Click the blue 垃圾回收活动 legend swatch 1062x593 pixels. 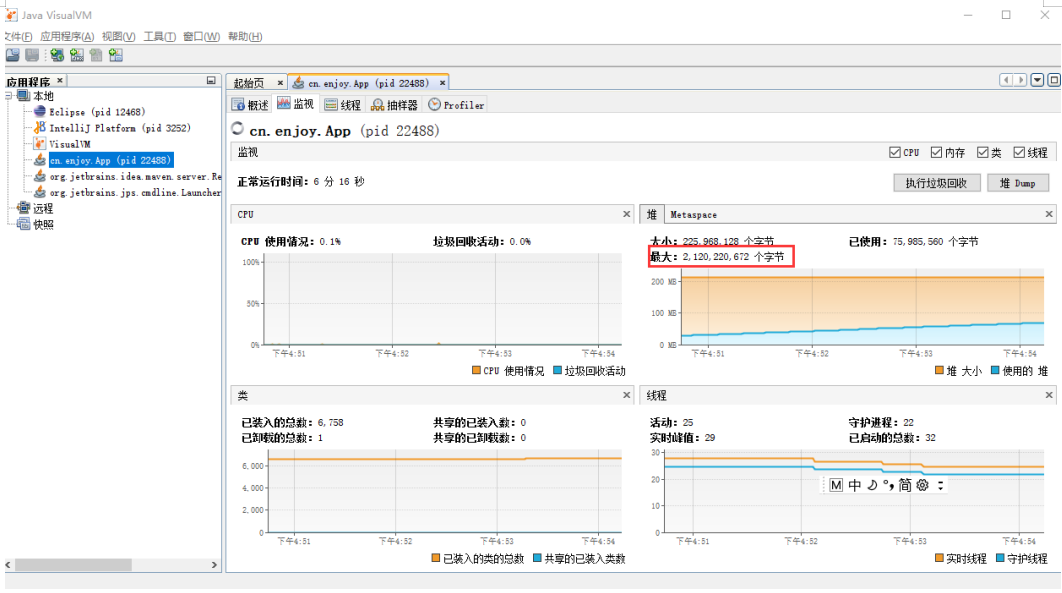click(557, 370)
